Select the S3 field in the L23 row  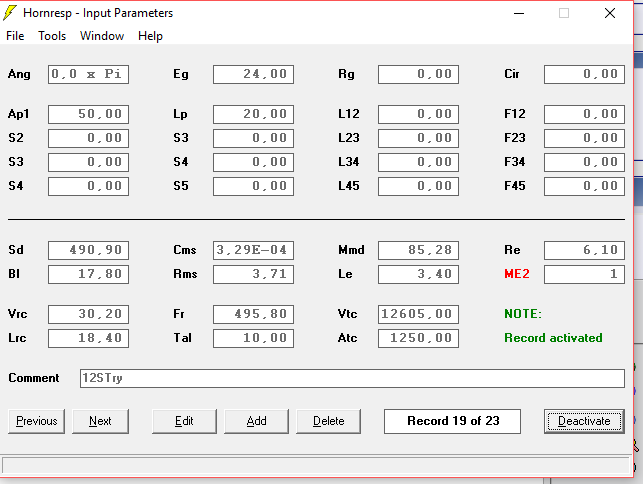point(253,138)
